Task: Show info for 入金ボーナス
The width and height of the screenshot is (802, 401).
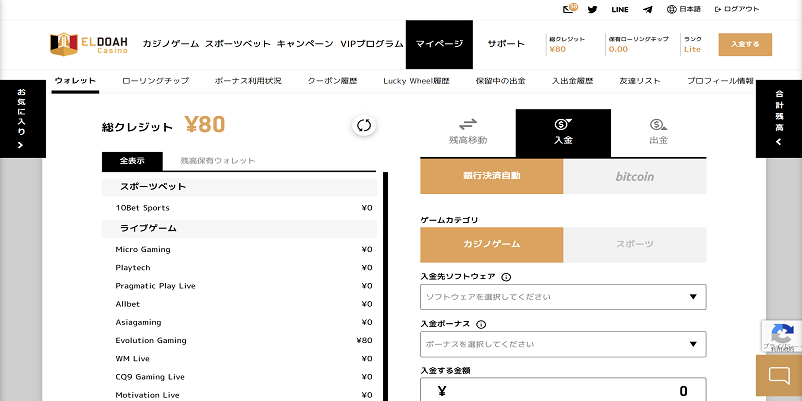Action: pyautogui.click(x=481, y=325)
